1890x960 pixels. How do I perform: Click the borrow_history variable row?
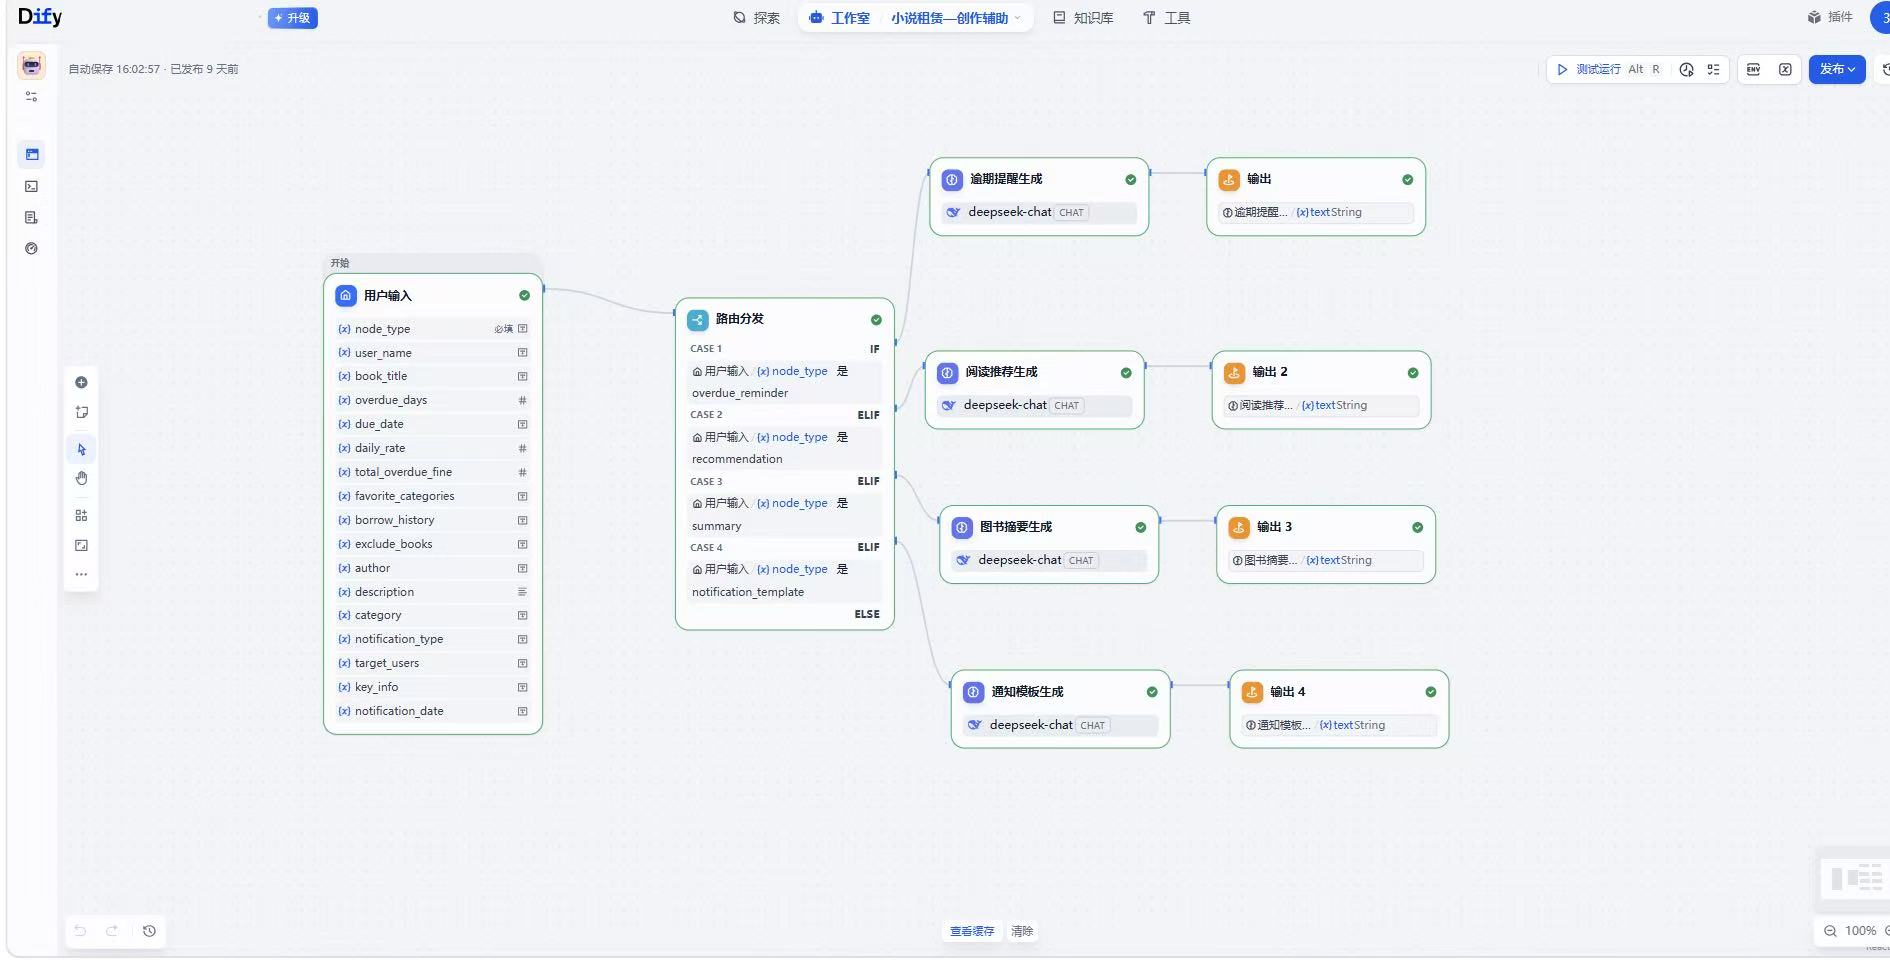[x=433, y=520]
